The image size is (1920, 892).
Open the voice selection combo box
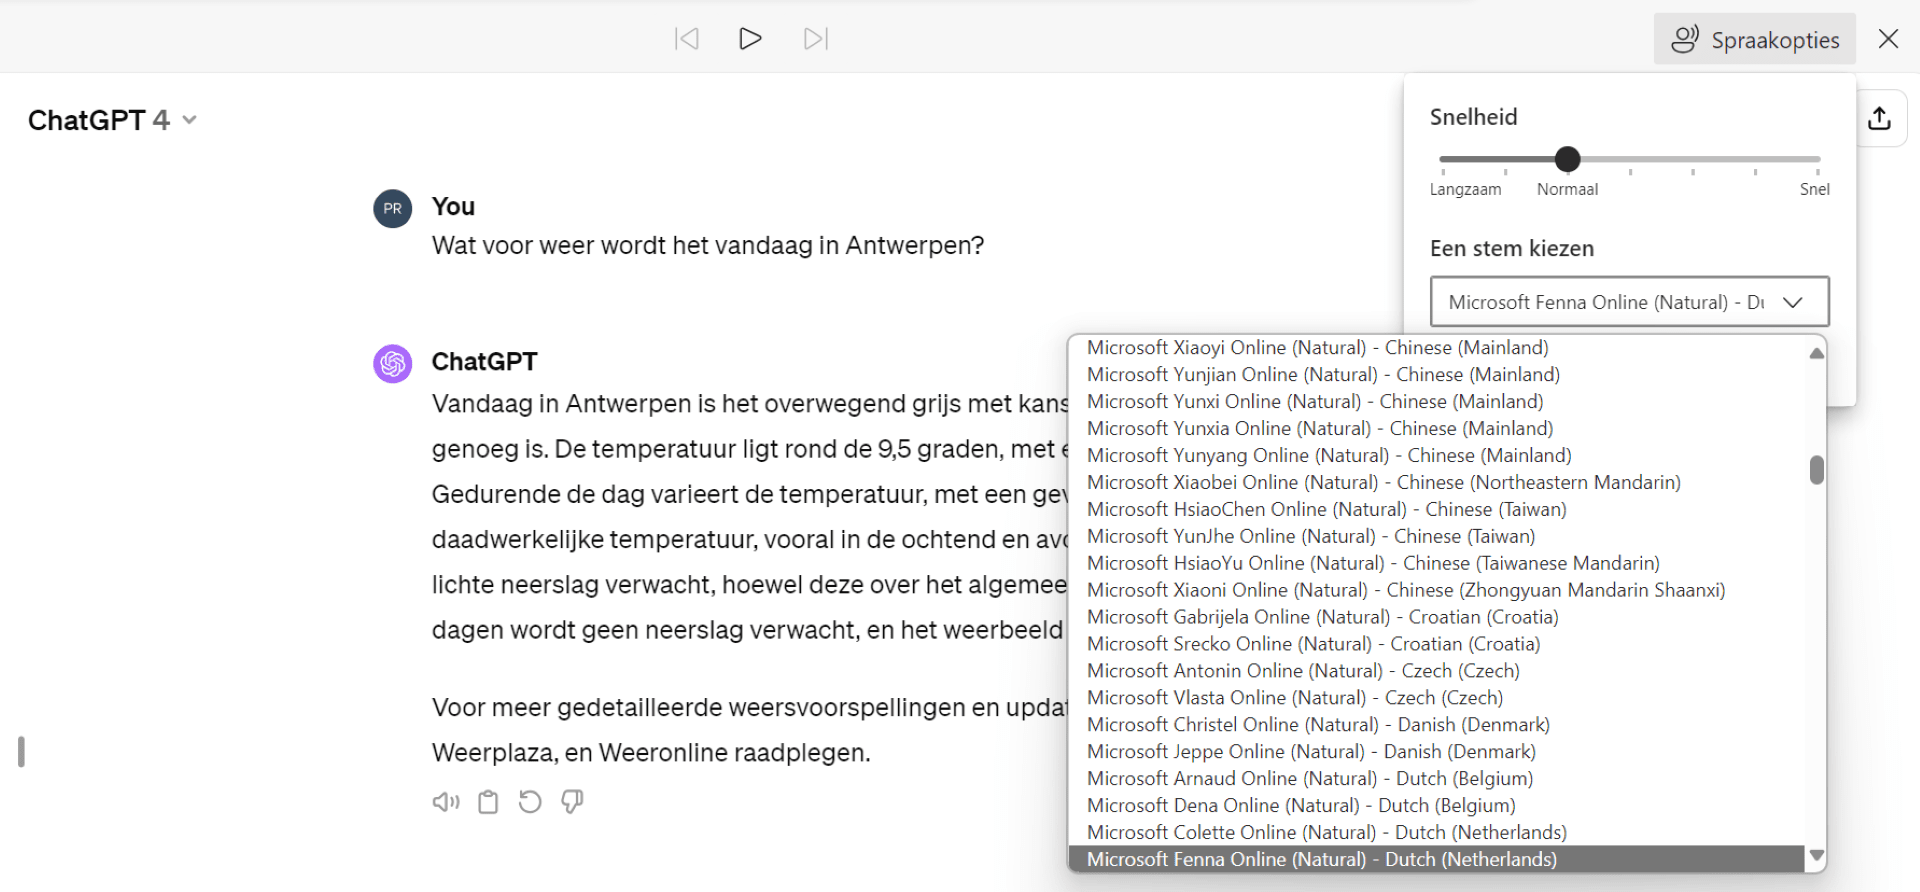[1630, 302]
